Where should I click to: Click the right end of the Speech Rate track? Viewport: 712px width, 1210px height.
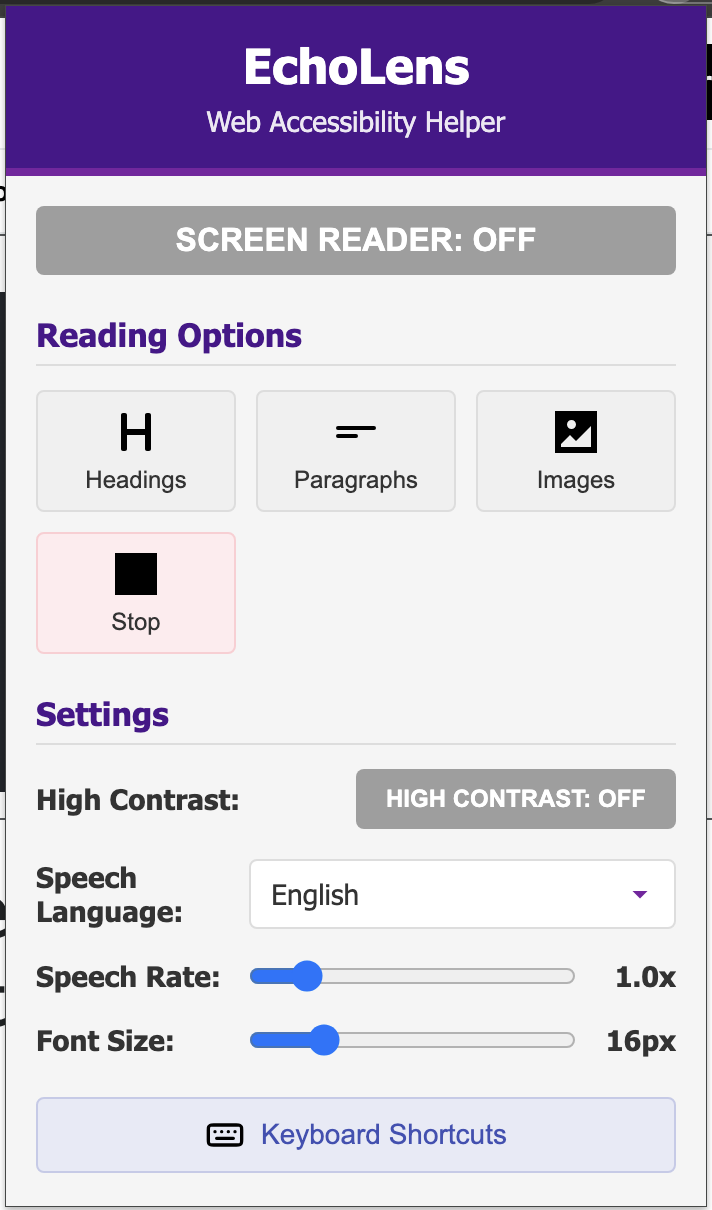pyautogui.click(x=568, y=976)
